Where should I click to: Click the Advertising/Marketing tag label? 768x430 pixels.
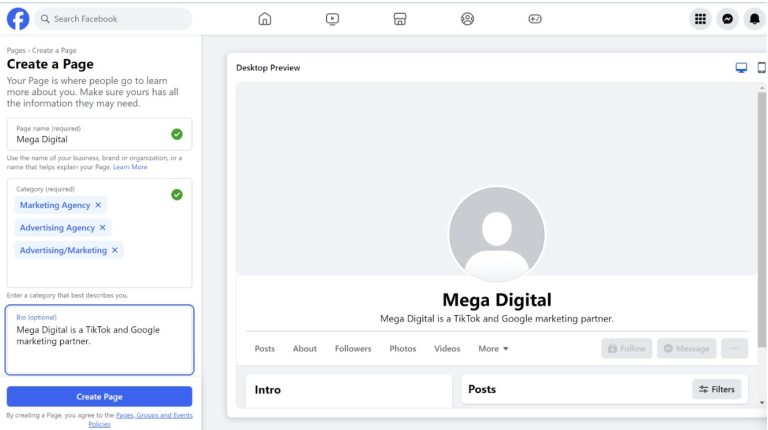[x=63, y=250]
